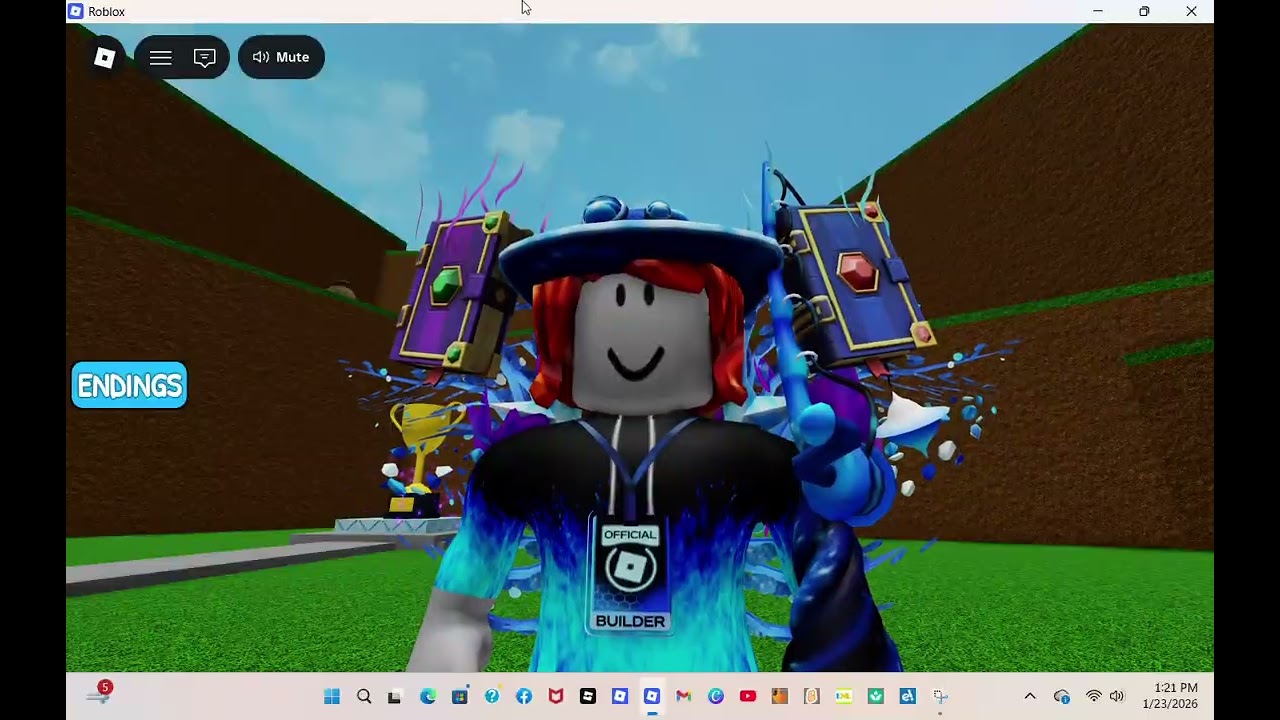
Task: Open the Canva taskbar icon
Action: (716, 696)
